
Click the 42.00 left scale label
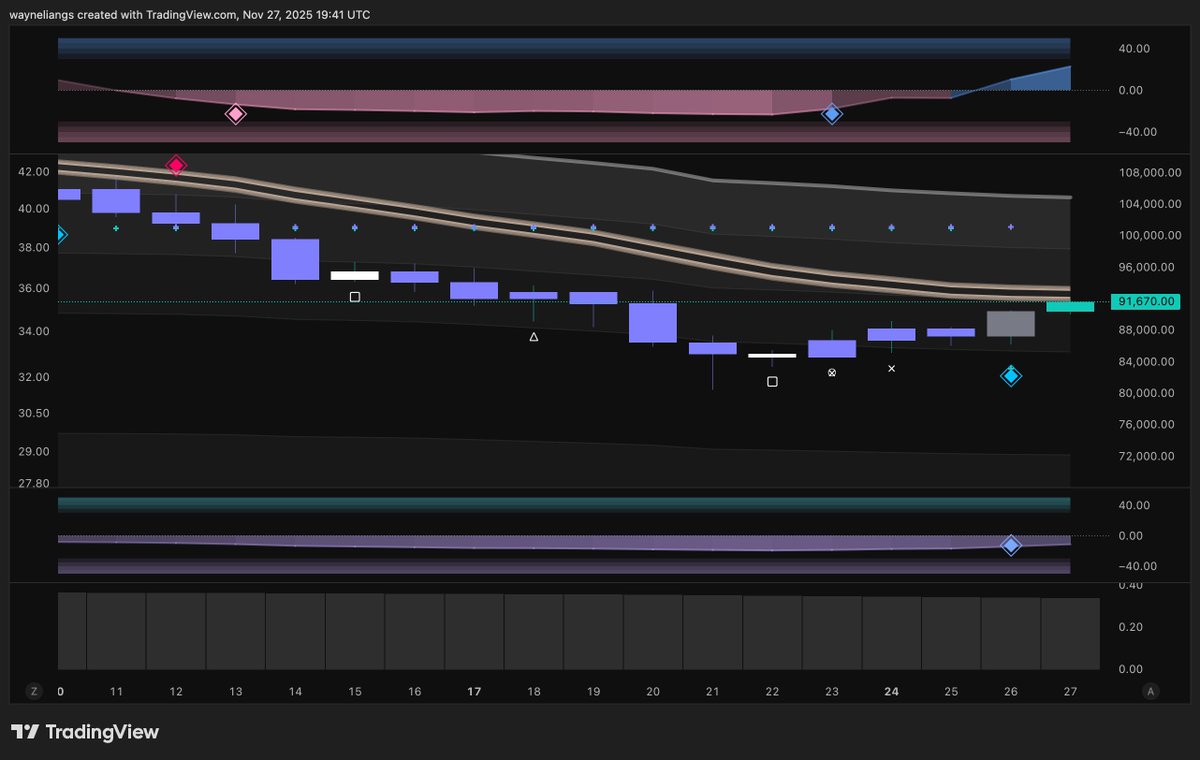[x=33, y=172]
